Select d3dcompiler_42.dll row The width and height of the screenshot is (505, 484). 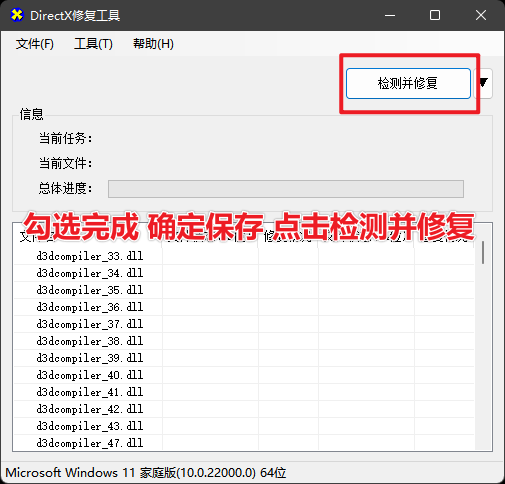pyautogui.click(x=244, y=409)
